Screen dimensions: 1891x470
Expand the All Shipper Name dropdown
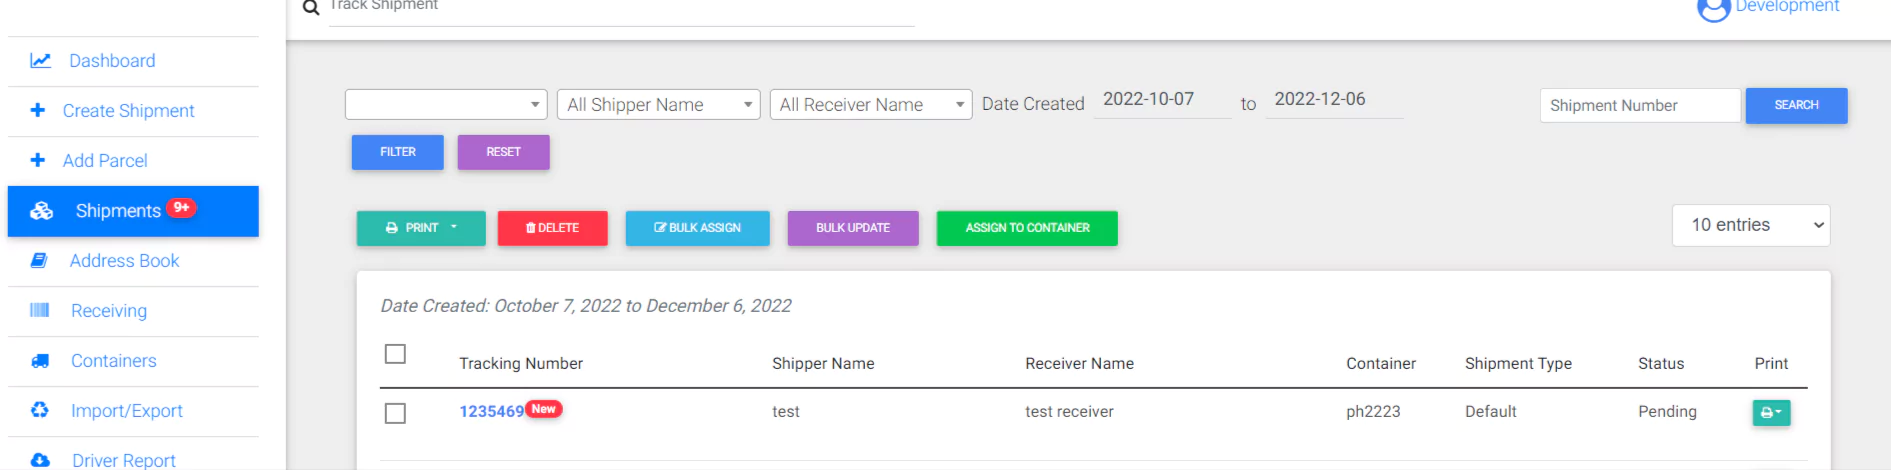(658, 105)
